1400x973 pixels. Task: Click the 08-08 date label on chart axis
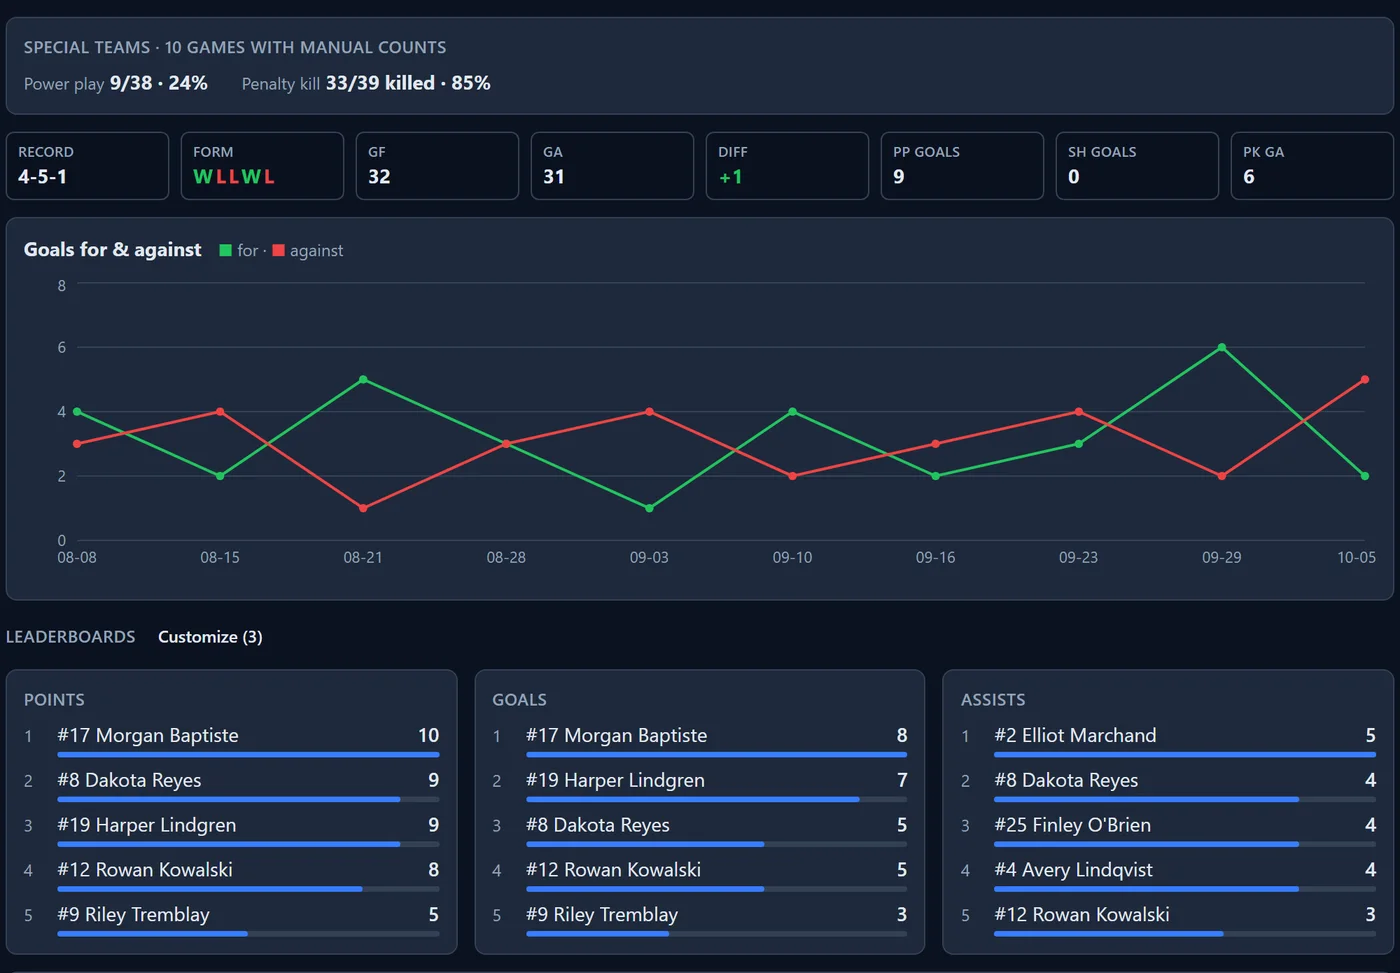[x=77, y=557]
